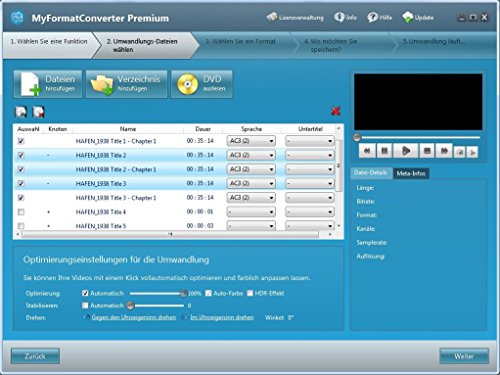The height and width of the screenshot is (375, 500).
Task: Click the play button in the player
Action: click(405, 151)
